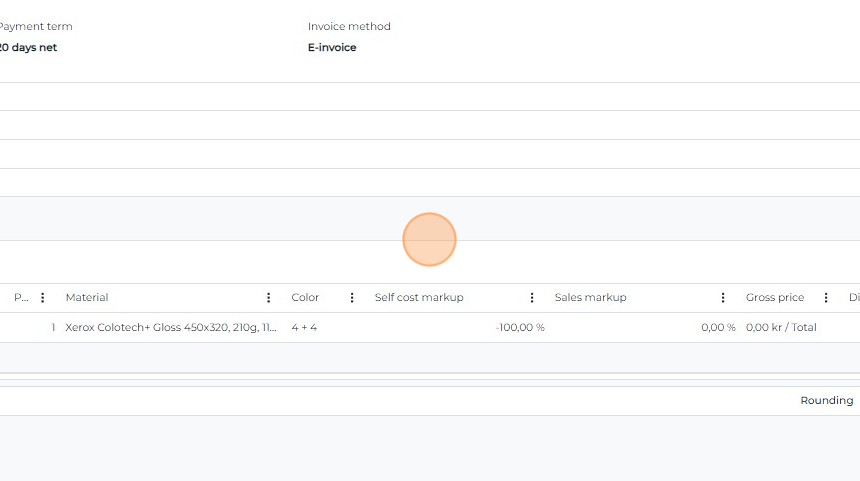Open the Color column kebab menu
Image resolution: width=860 pixels, height=481 pixels.
coord(352,298)
